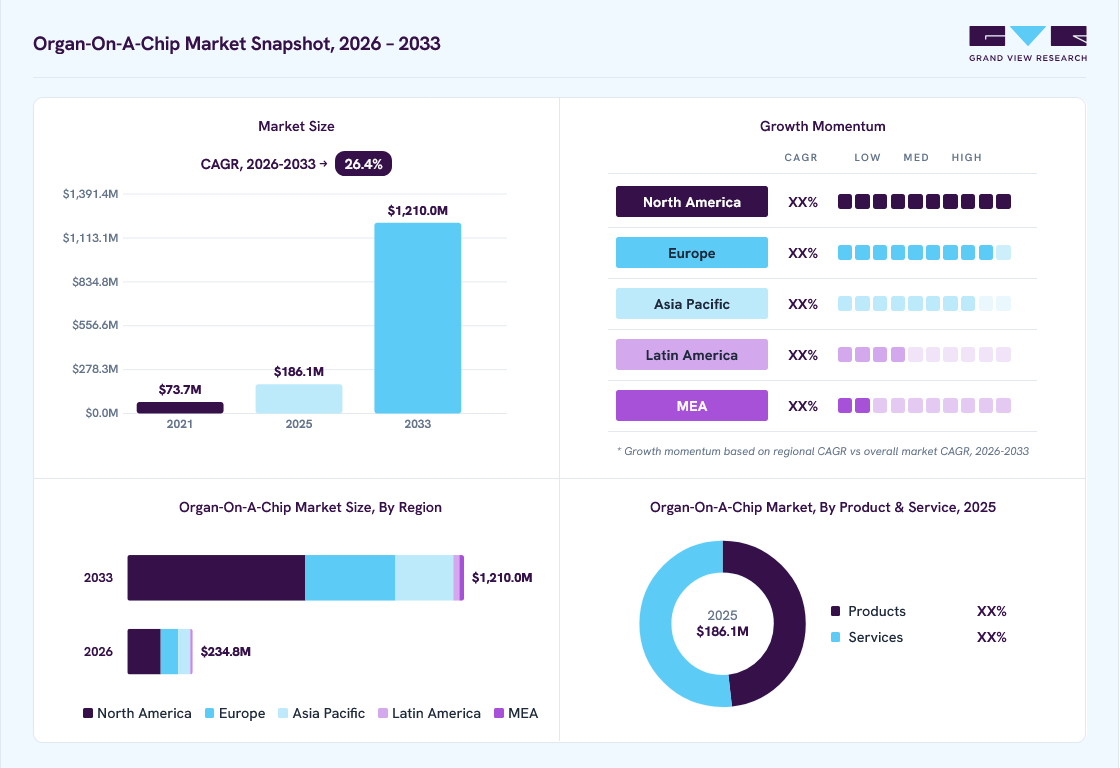Click the Organ-On-A-Chip Market Size, By Region heading
This screenshot has height=768, width=1120.
click(x=310, y=507)
